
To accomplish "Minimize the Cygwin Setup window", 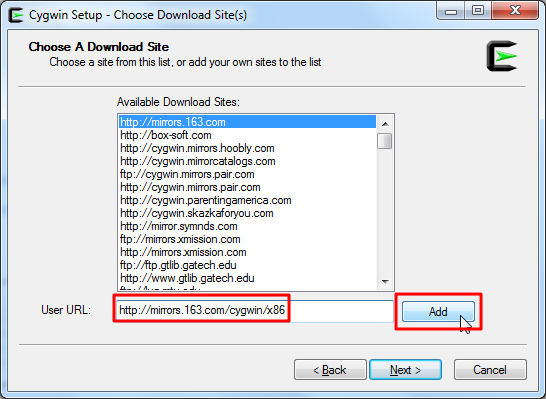I will 451,11.
